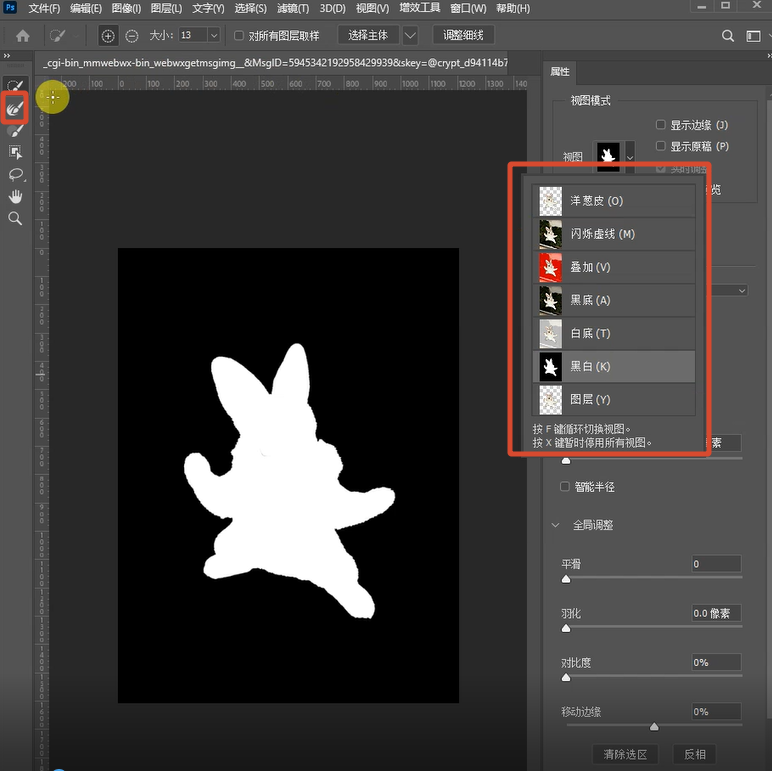Image resolution: width=772 pixels, height=771 pixels.
Task: Choose the 图层 (Y) view mode
Action: 614,399
